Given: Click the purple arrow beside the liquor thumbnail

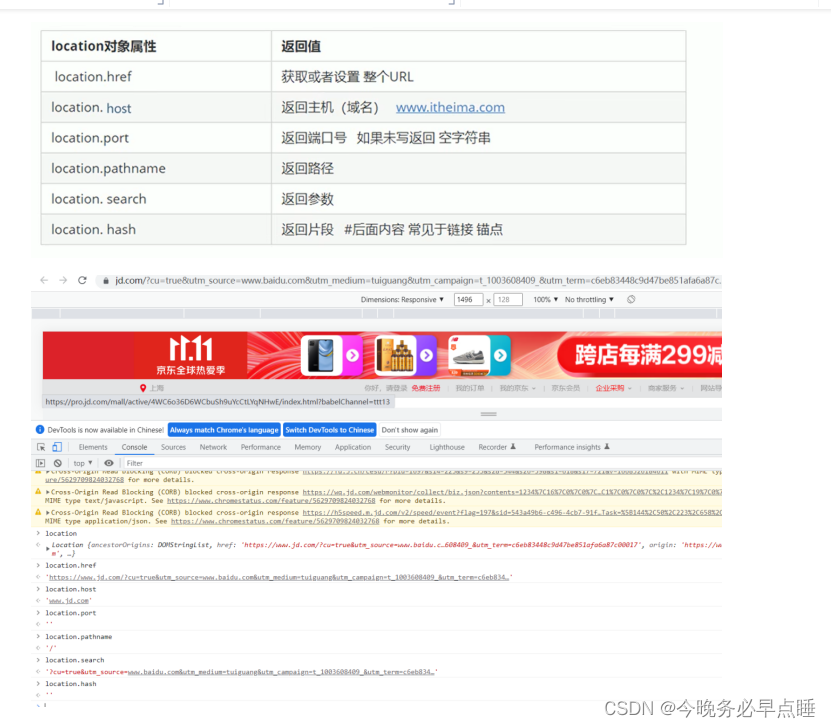Looking at the screenshot, I should point(426,355).
